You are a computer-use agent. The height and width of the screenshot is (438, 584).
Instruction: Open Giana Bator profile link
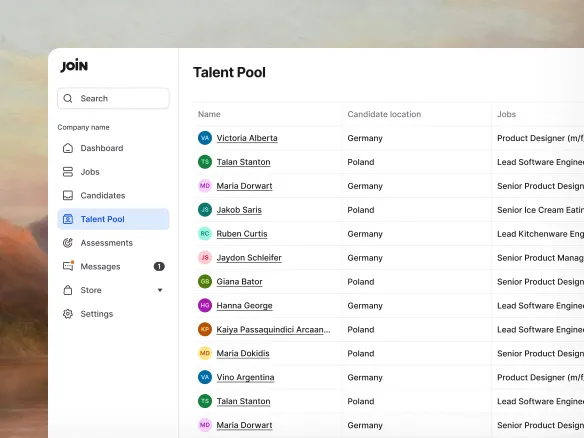point(239,282)
